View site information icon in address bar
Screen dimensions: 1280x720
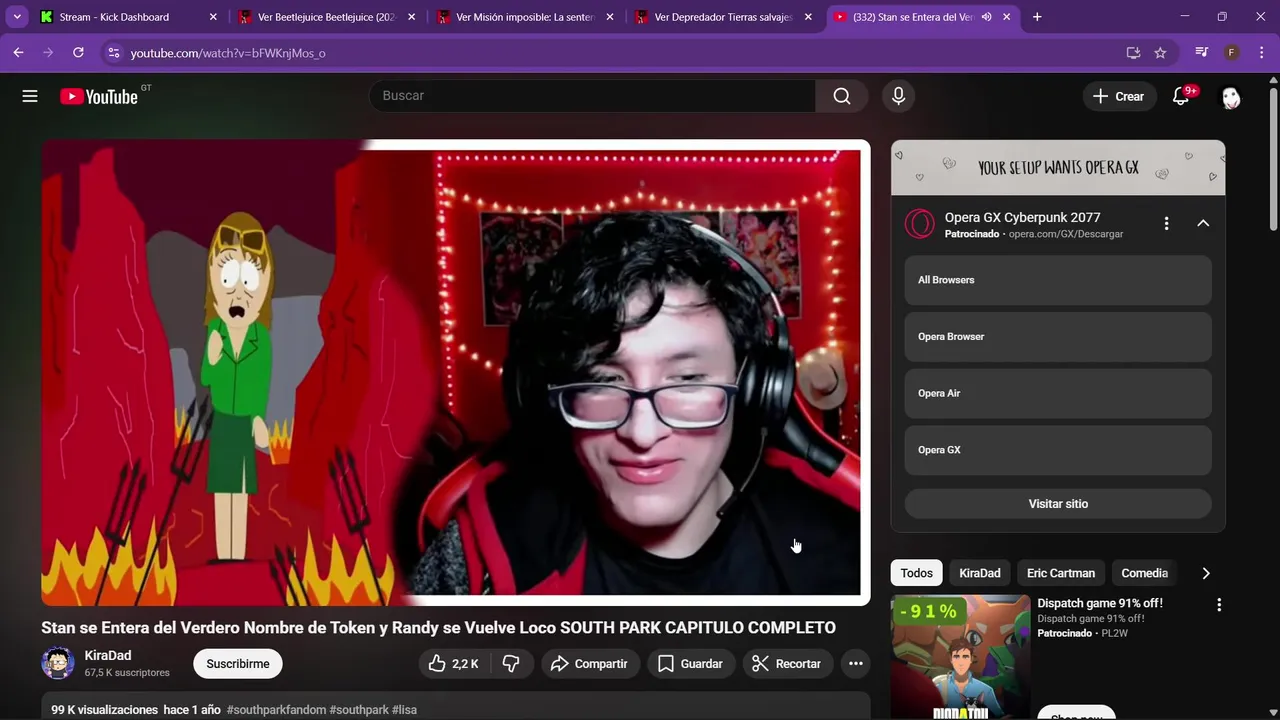113,52
